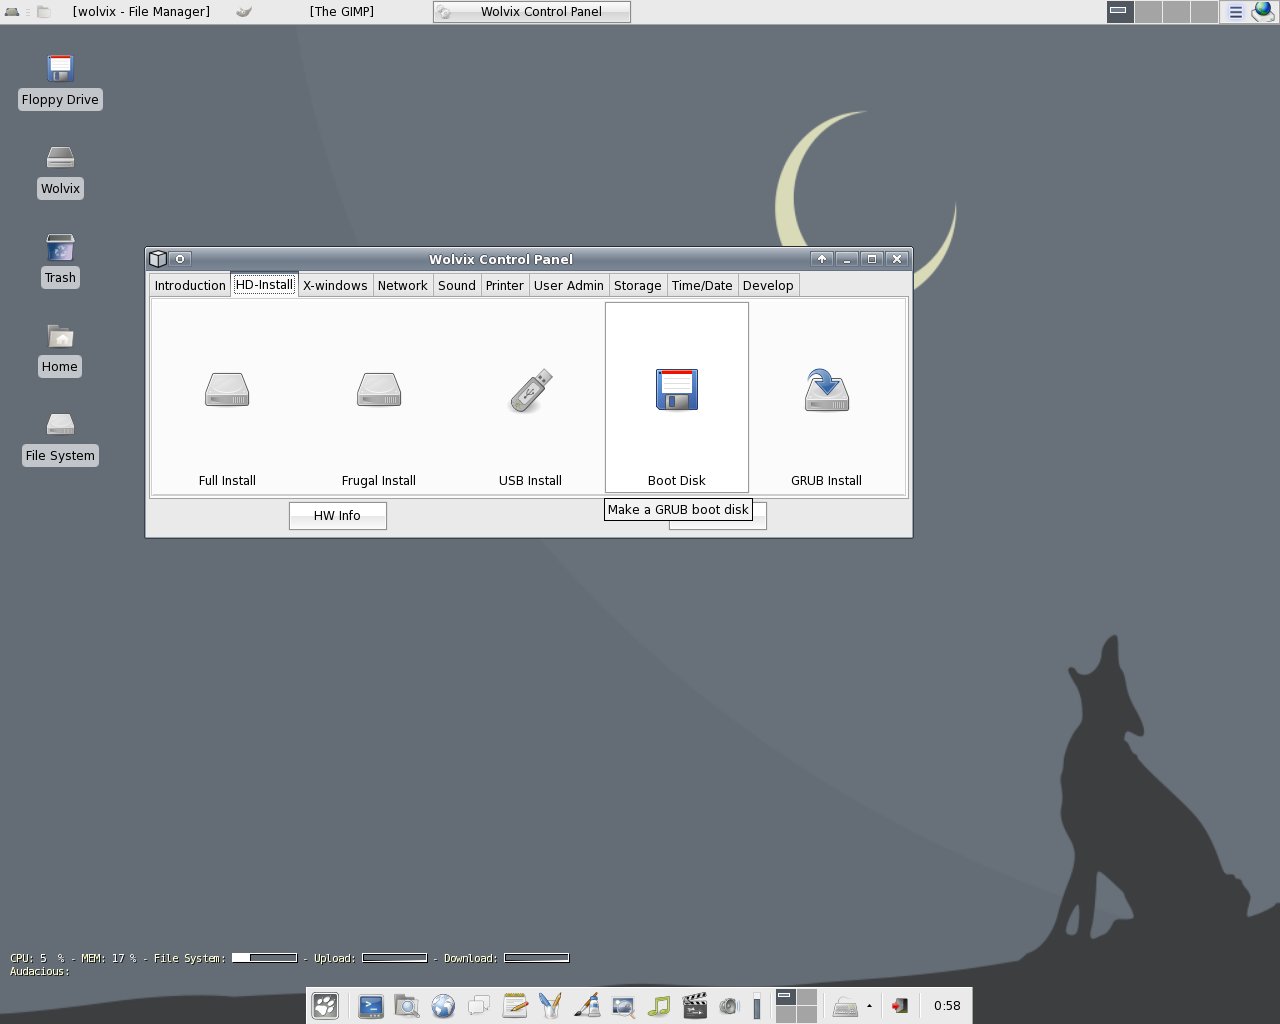Viewport: 1280px width, 1024px height.
Task: Open the video clapperboard icon in panel
Action: (x=695, y=1006)
